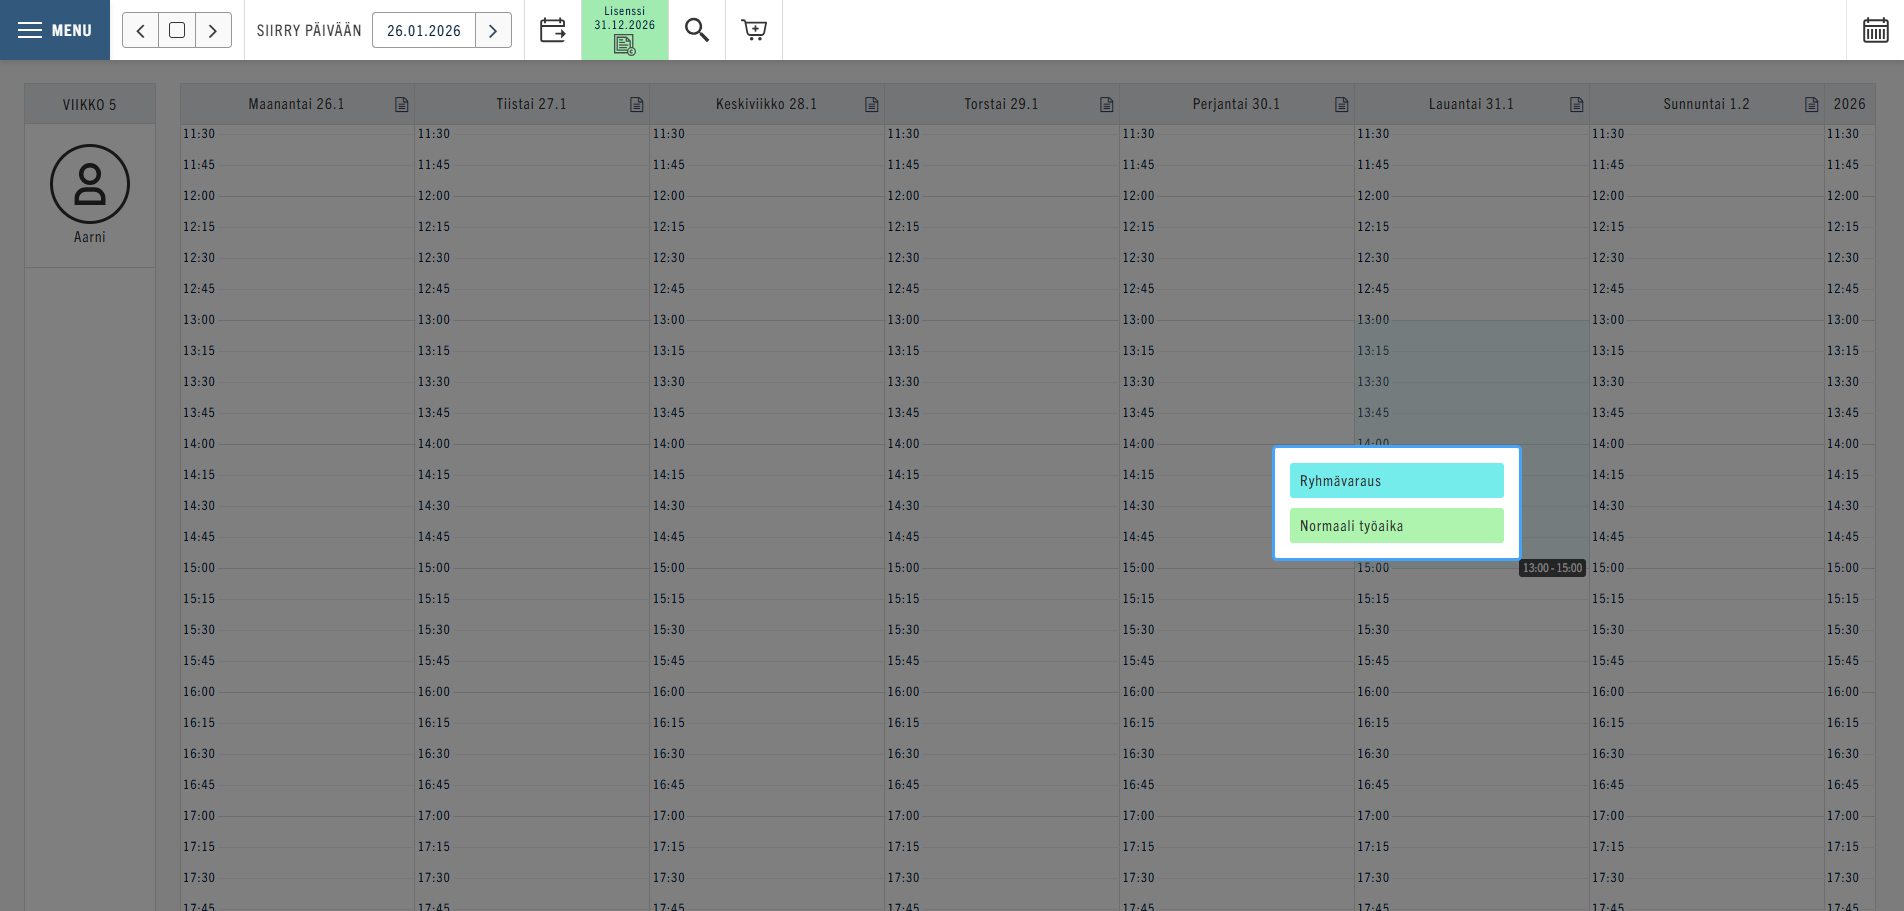Open the note icon for Sunnuntai 1.2
The height and width of the screenshot is (911, 1904).
[1812, 105]
